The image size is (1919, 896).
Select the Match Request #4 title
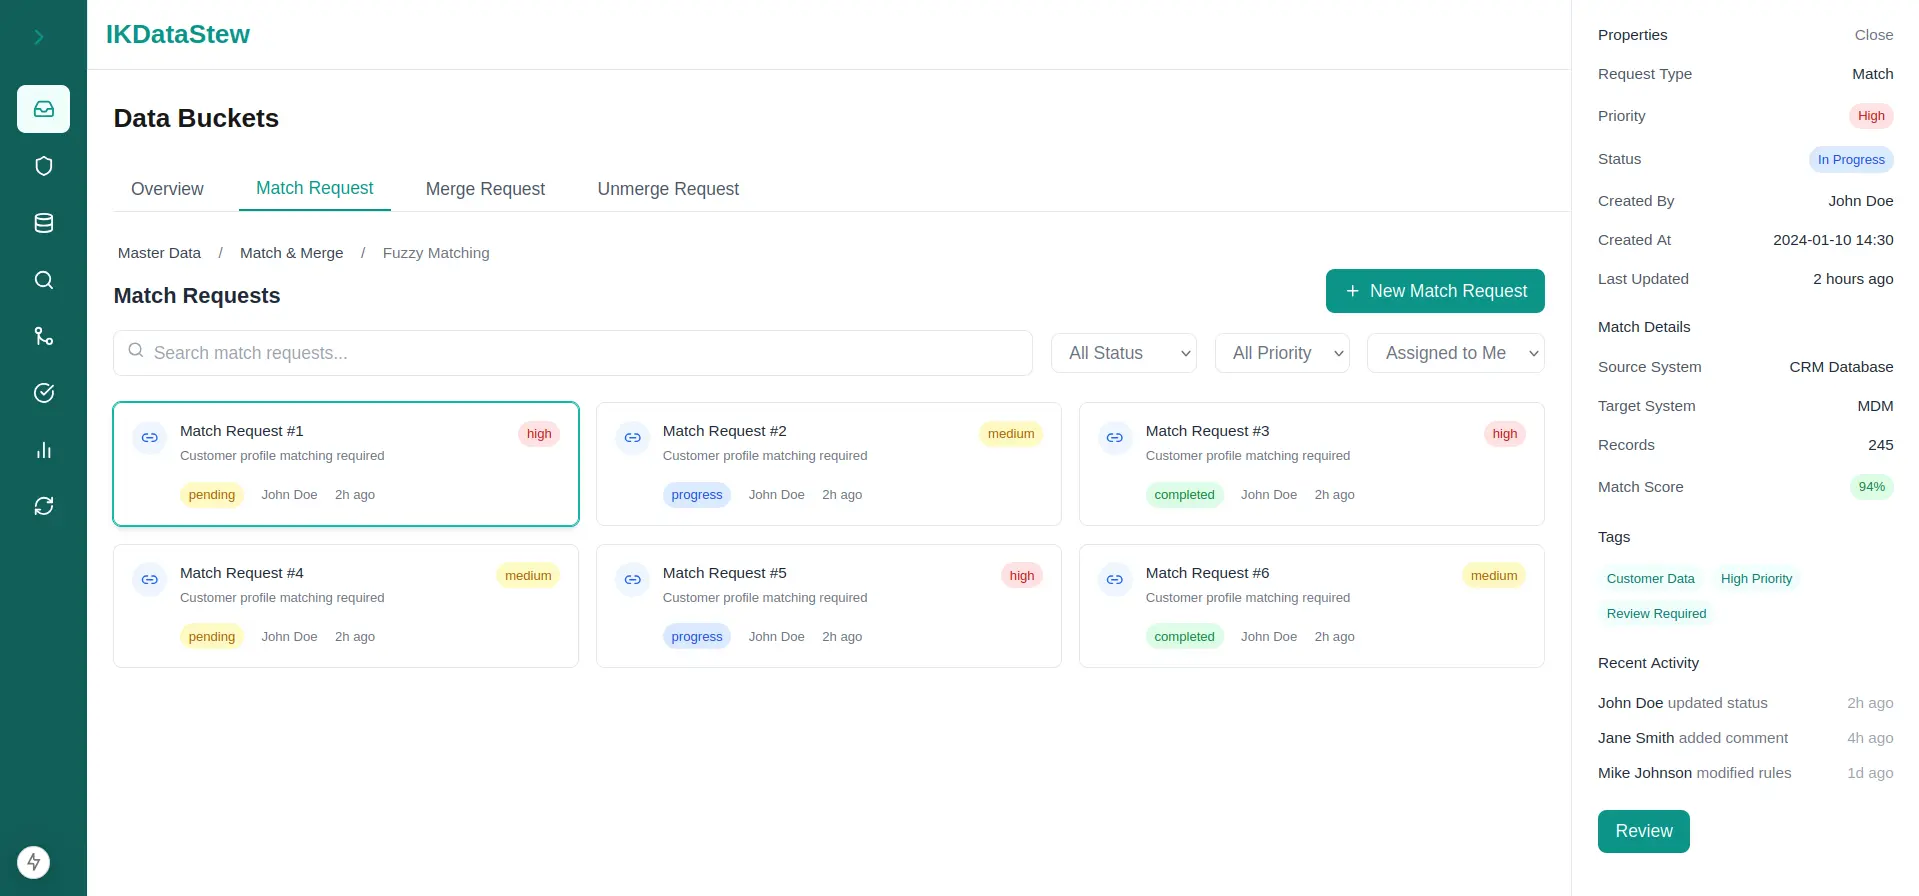242,573
